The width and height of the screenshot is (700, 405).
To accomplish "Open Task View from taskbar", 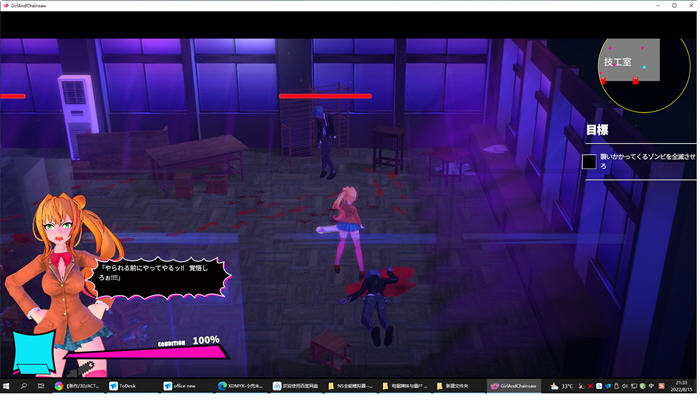I will click(x=41, y=385).
